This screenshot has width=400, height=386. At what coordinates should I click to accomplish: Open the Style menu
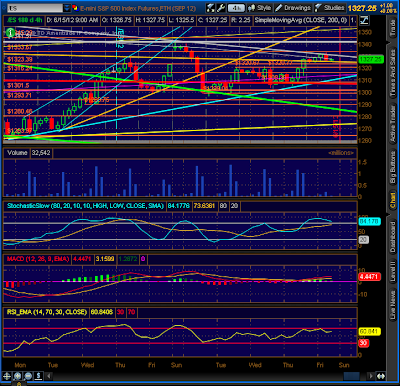(260, 8)
